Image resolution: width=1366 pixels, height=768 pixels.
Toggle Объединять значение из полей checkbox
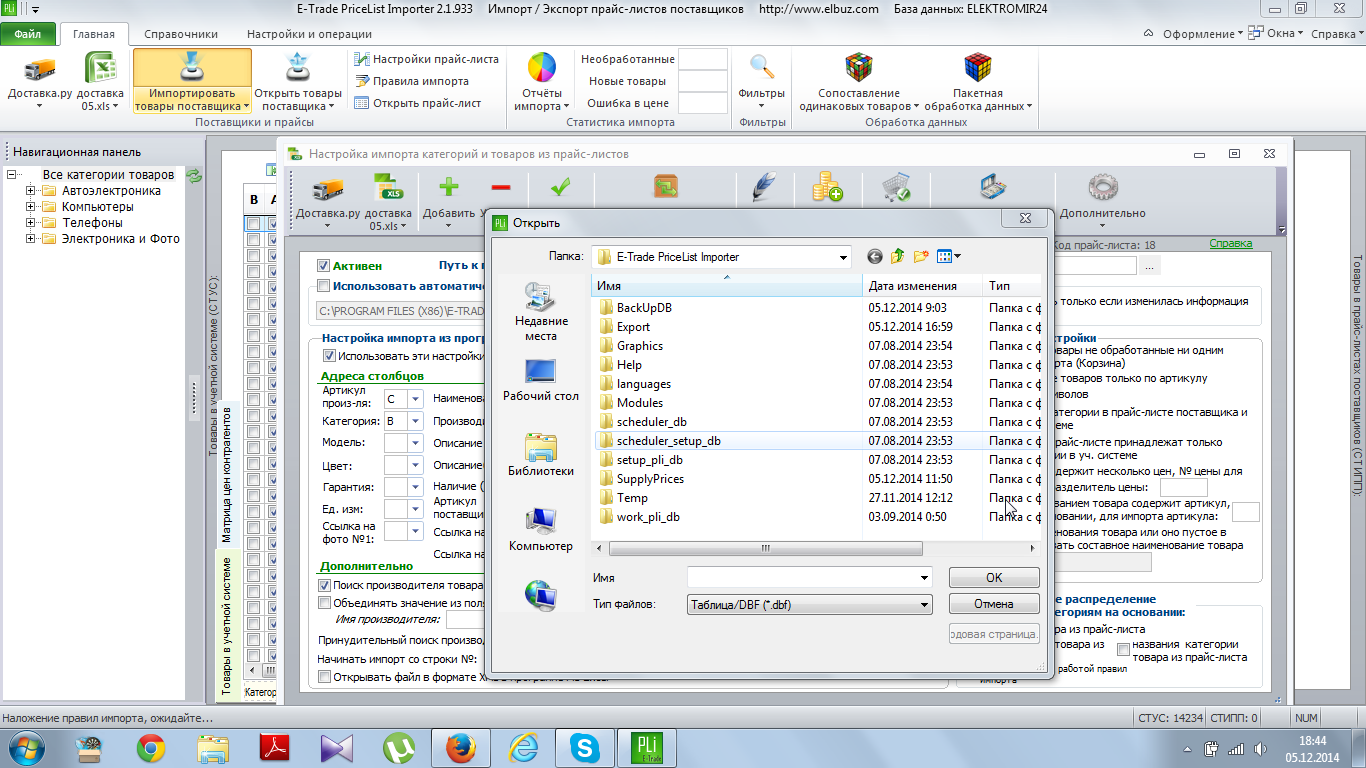point(324,603)
